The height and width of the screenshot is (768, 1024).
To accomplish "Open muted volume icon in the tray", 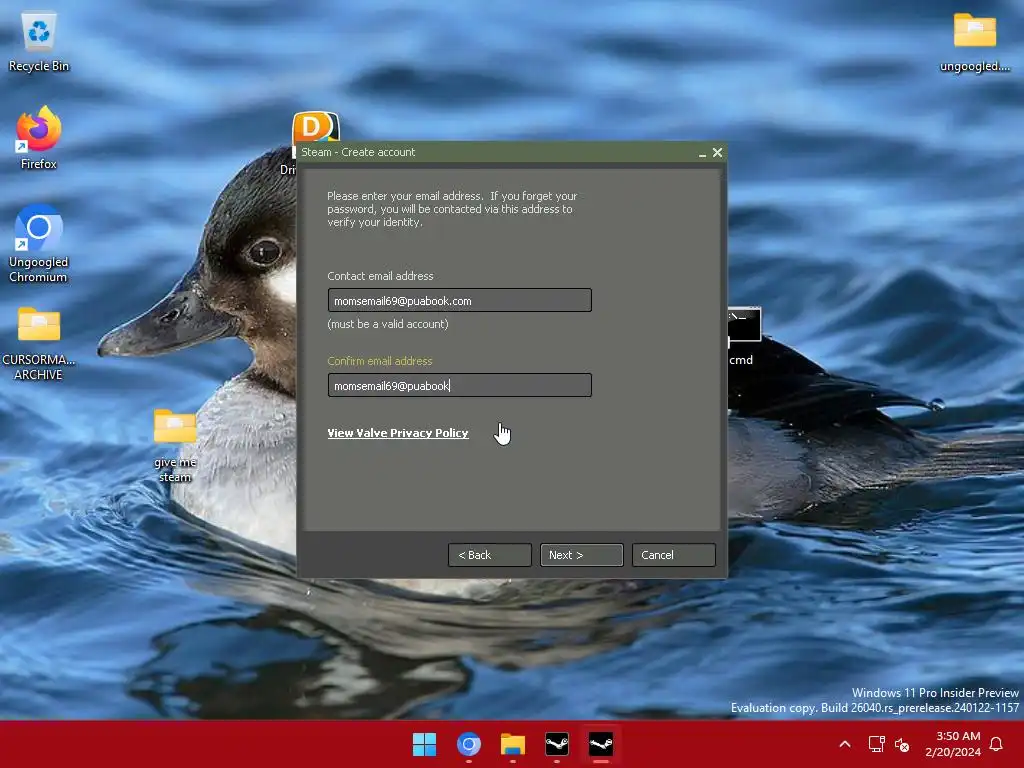I will (902, 744).
